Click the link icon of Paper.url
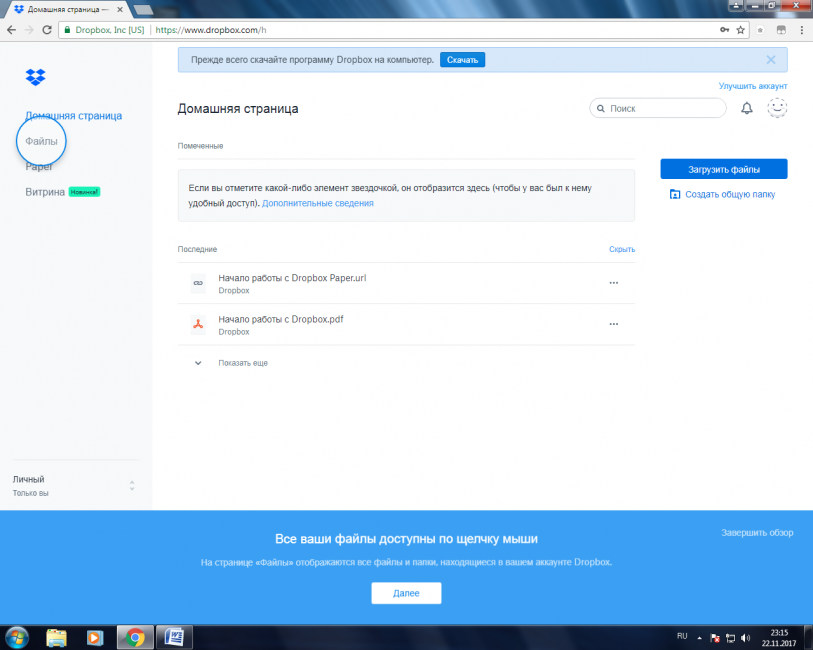Viewport: 813px width, 650px height. (198, 283)
